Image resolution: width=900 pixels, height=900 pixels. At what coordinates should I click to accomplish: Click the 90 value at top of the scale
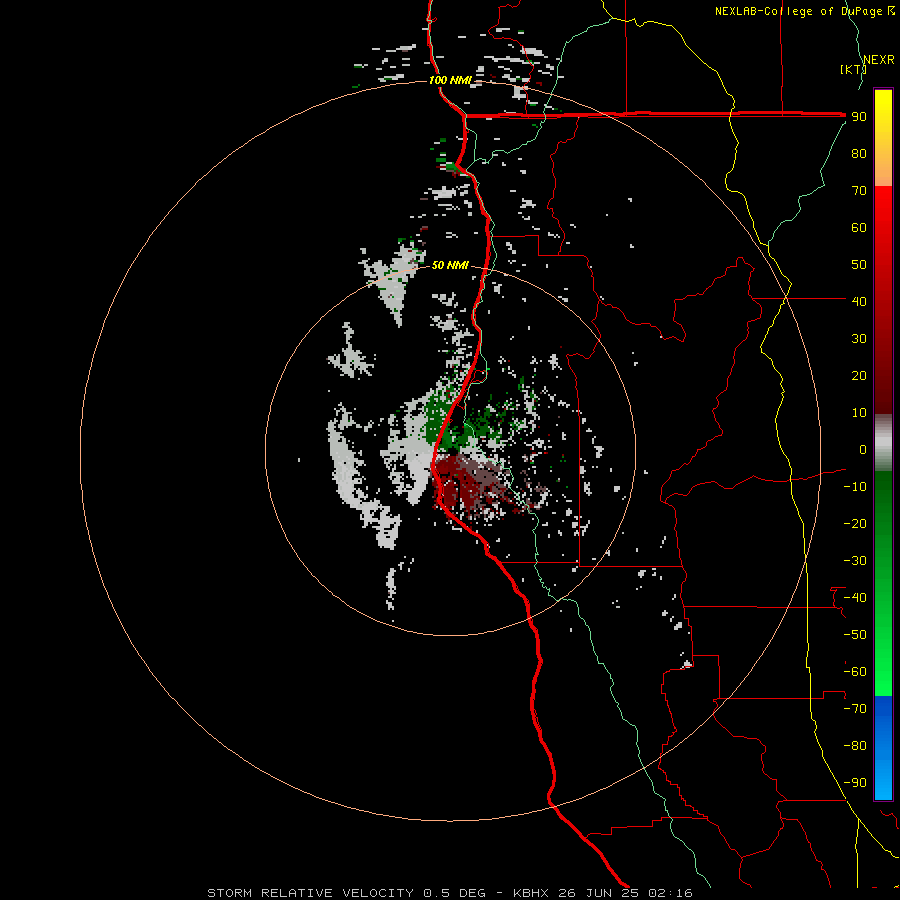[859, 117]
